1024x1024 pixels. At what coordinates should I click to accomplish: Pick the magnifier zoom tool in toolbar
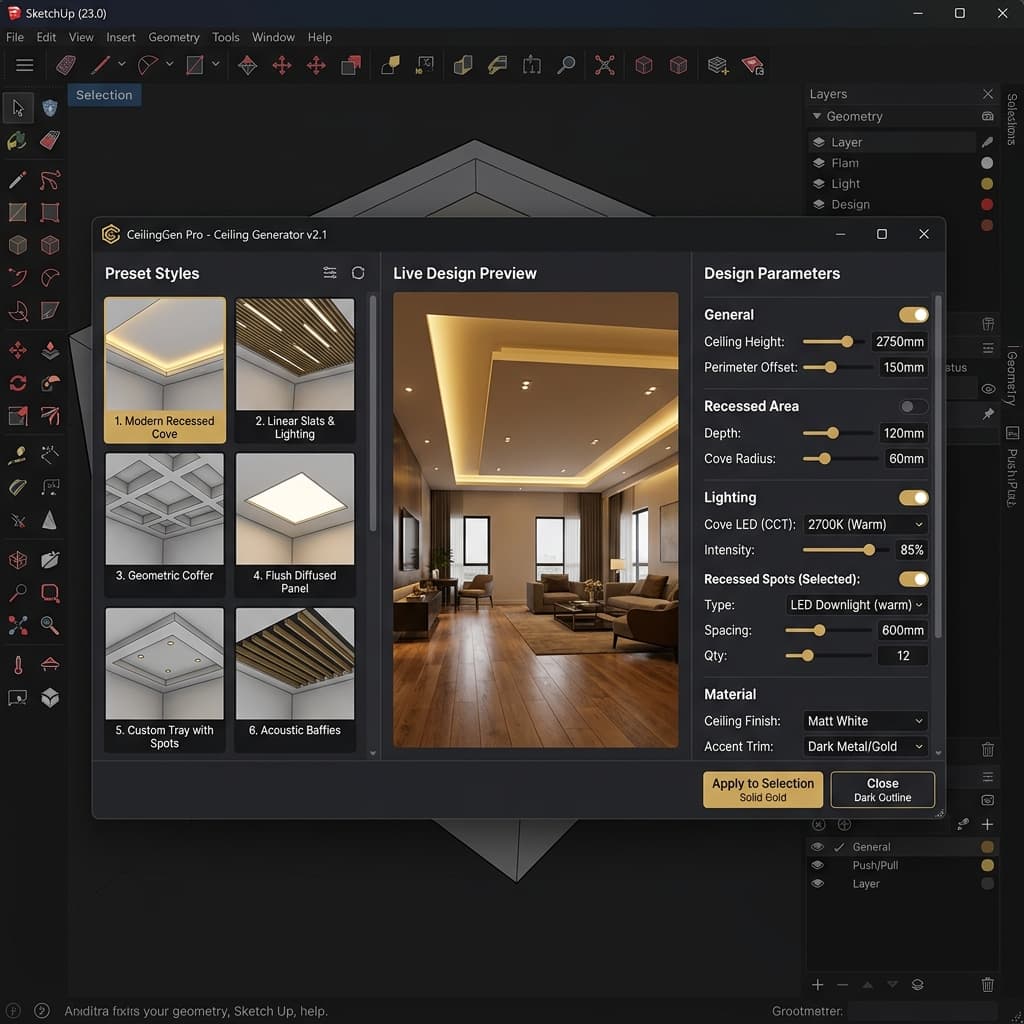(x=566, y=65)
